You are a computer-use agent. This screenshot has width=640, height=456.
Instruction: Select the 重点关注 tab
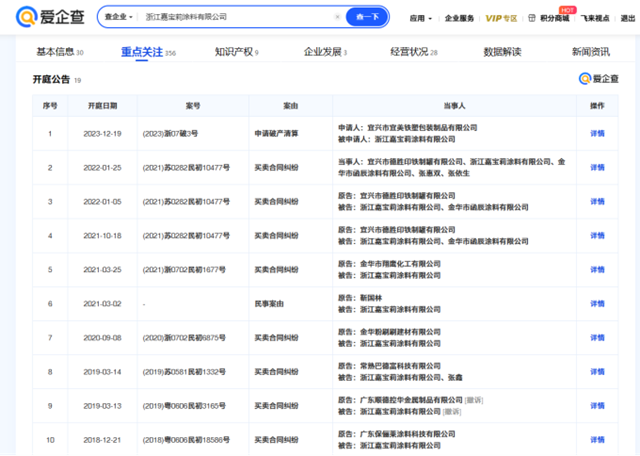pos(148,52)
